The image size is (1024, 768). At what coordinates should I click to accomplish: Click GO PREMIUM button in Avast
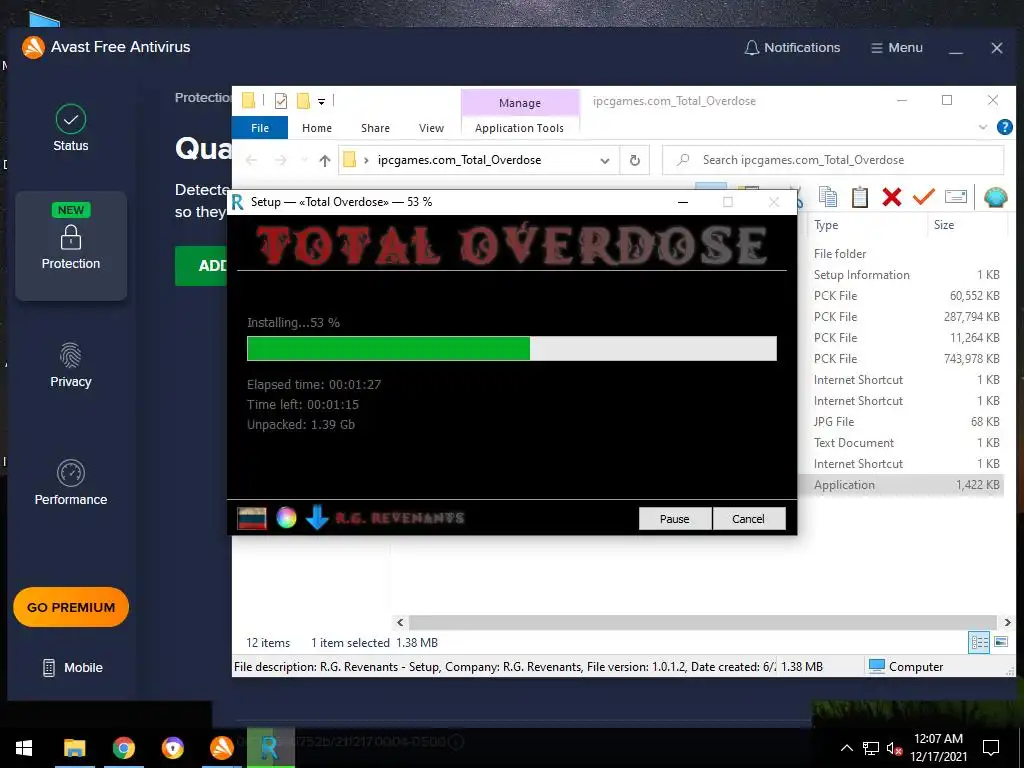[x=71, y=607]
